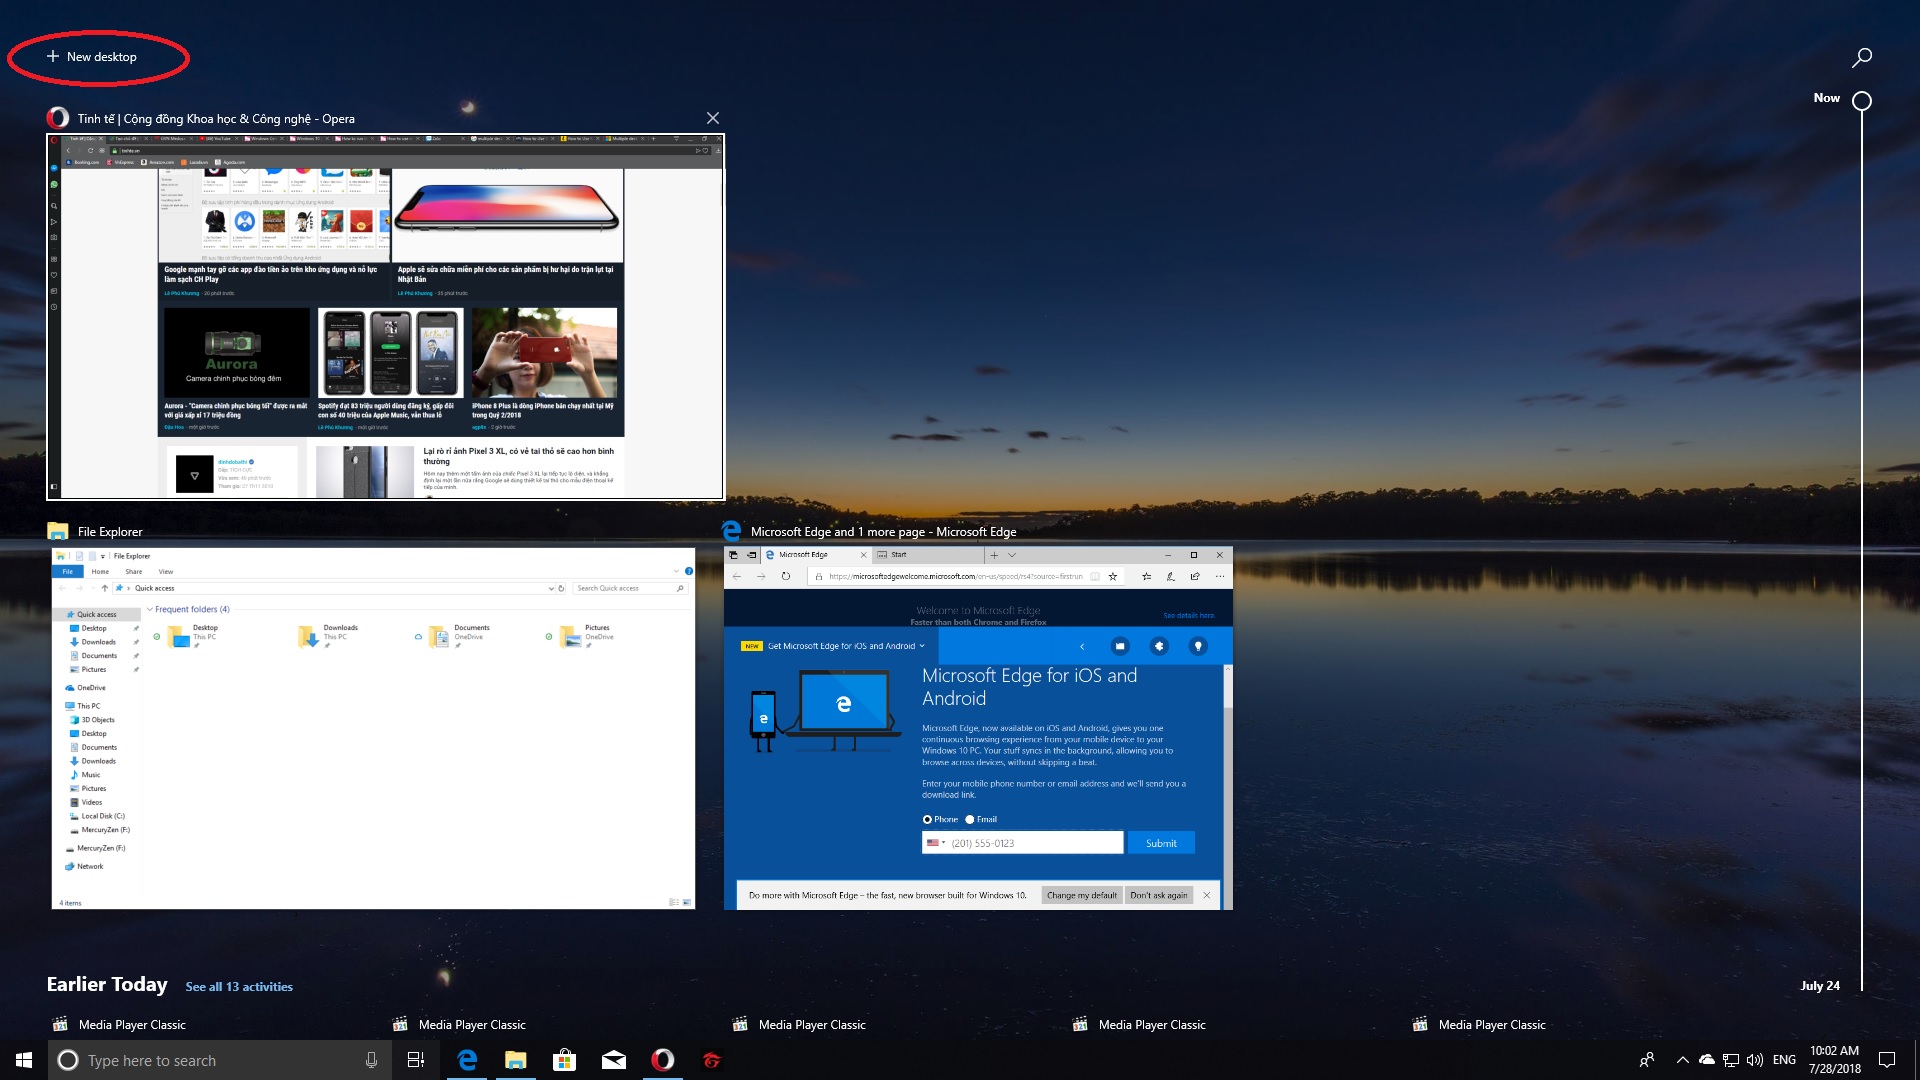Click the Edge back arrow

pyautogui.click(x=737, y=576)
